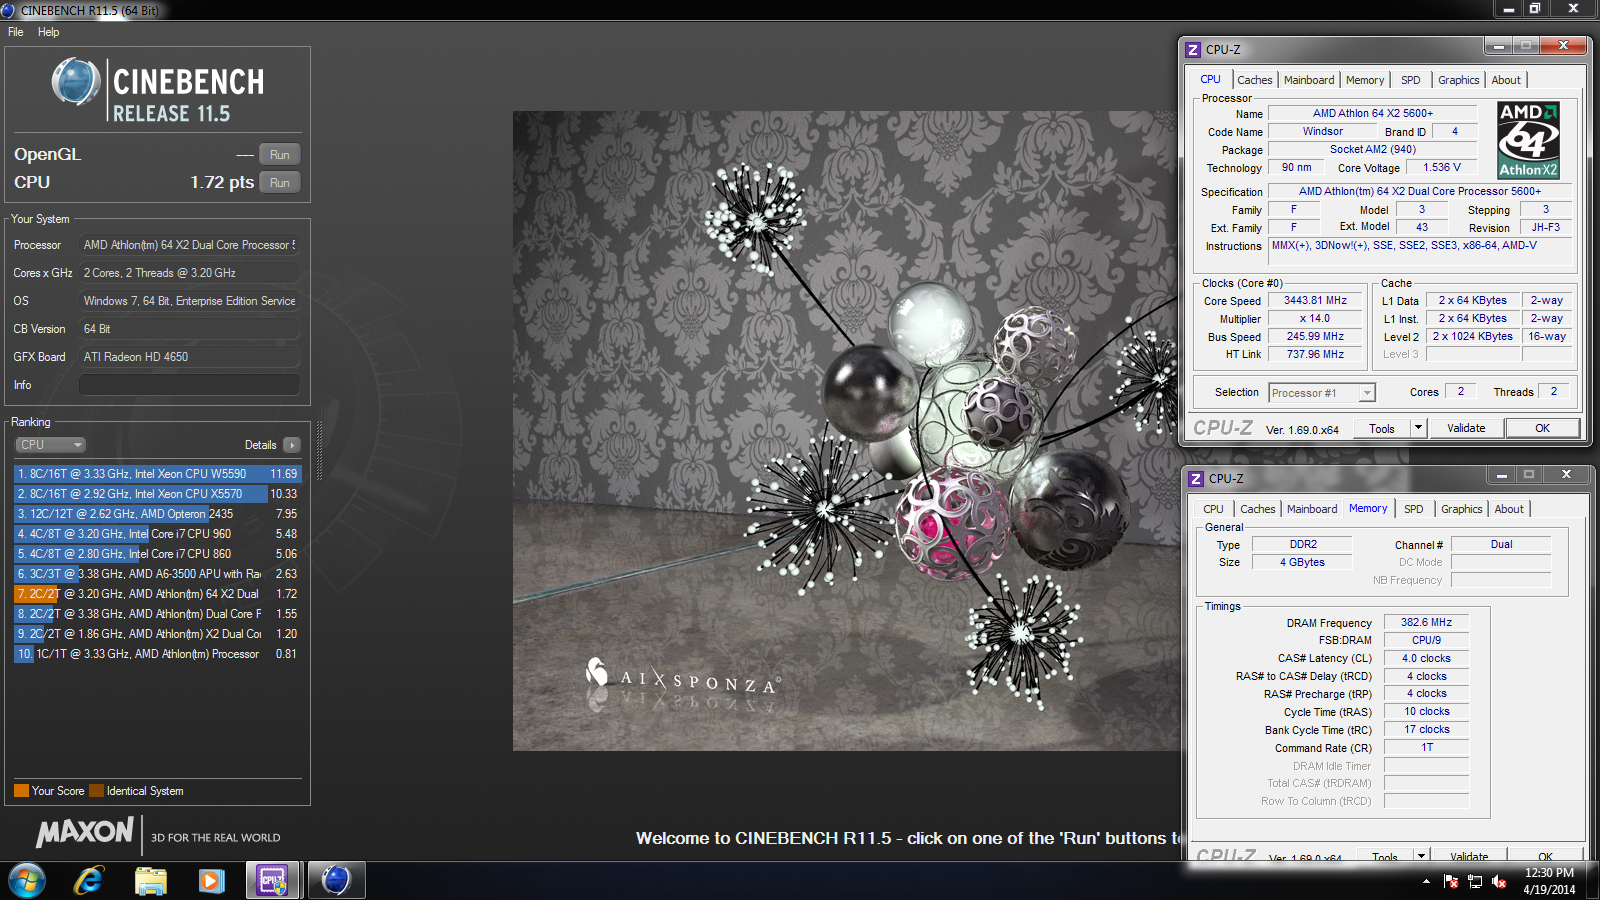Run the CPU benchmark

coord(280,183)
